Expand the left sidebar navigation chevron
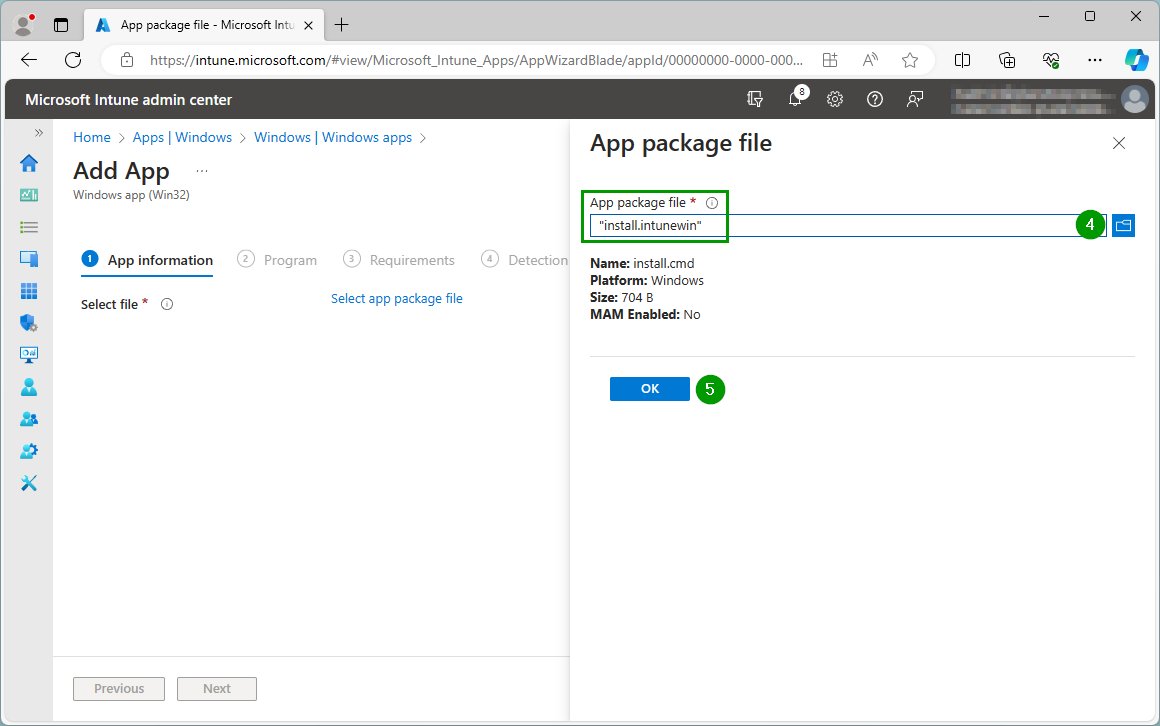The height and width of the screenshot is (726, 1160). click(x=39, y=133)
